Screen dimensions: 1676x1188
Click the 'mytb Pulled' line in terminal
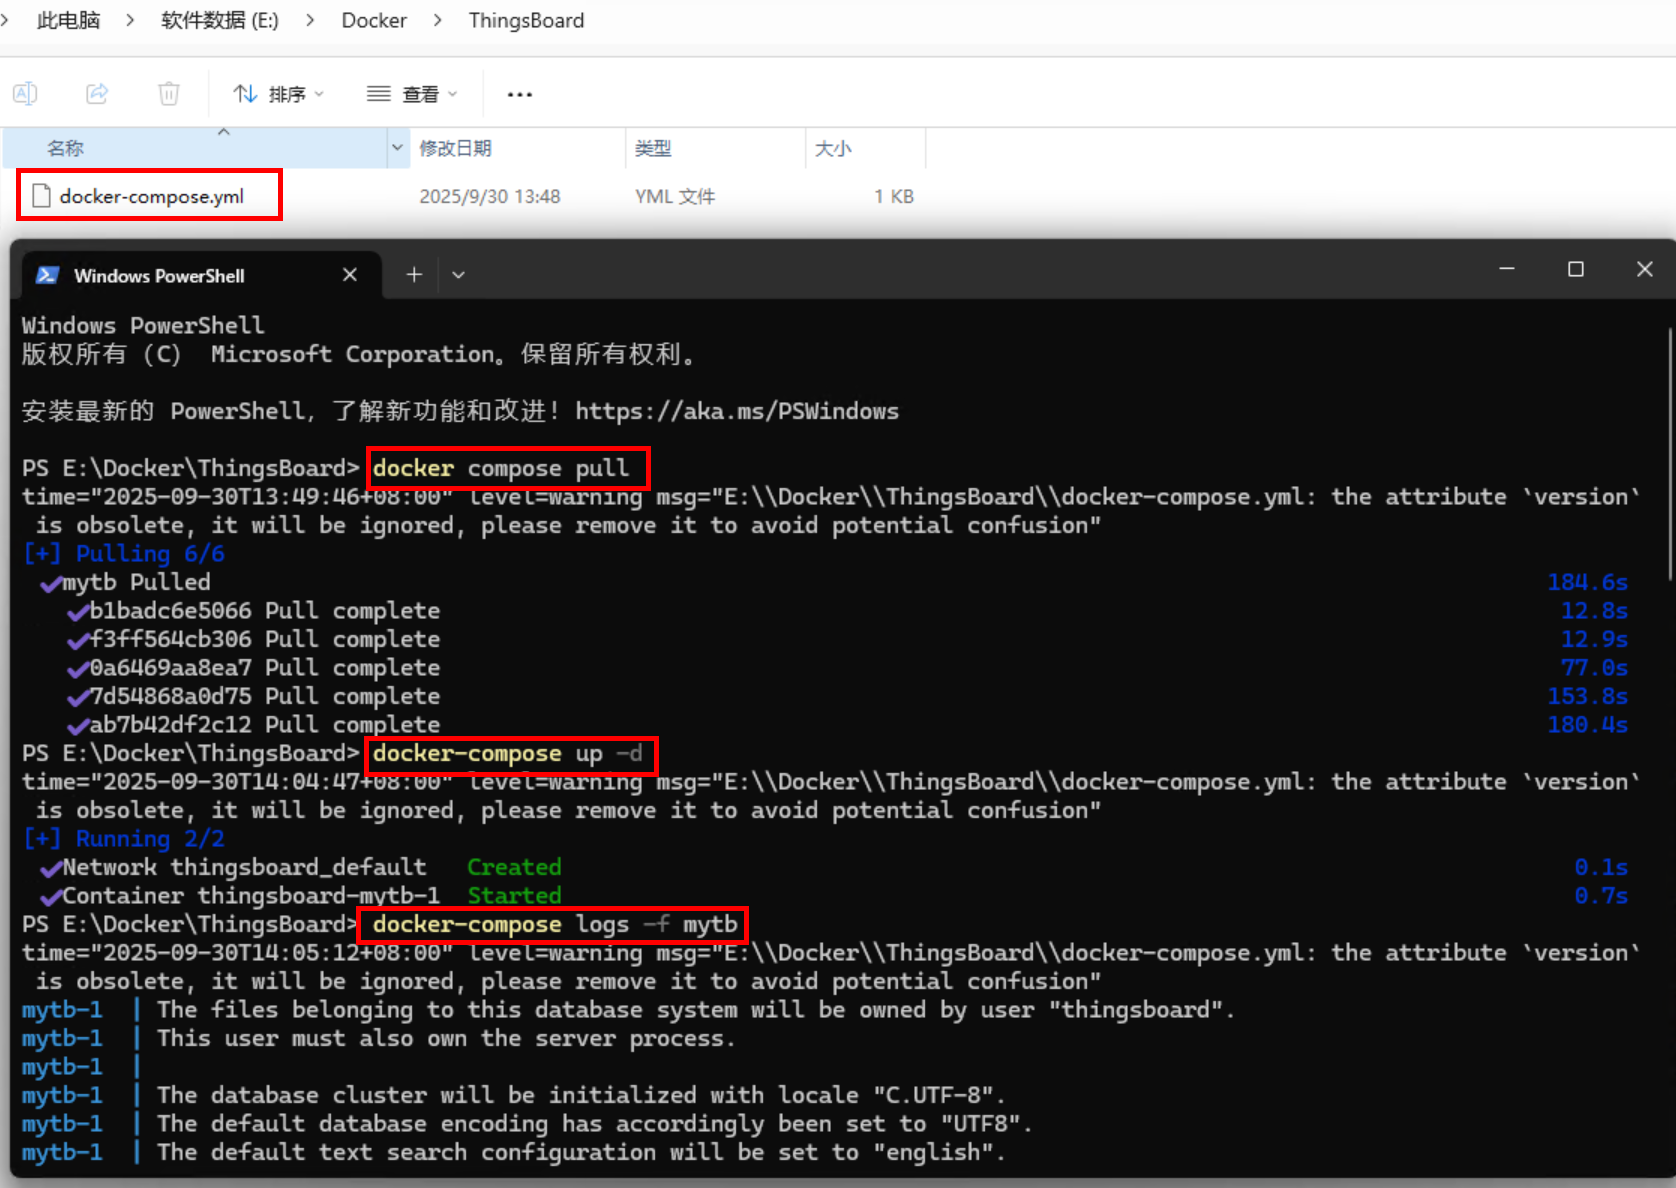click(126, 582)
